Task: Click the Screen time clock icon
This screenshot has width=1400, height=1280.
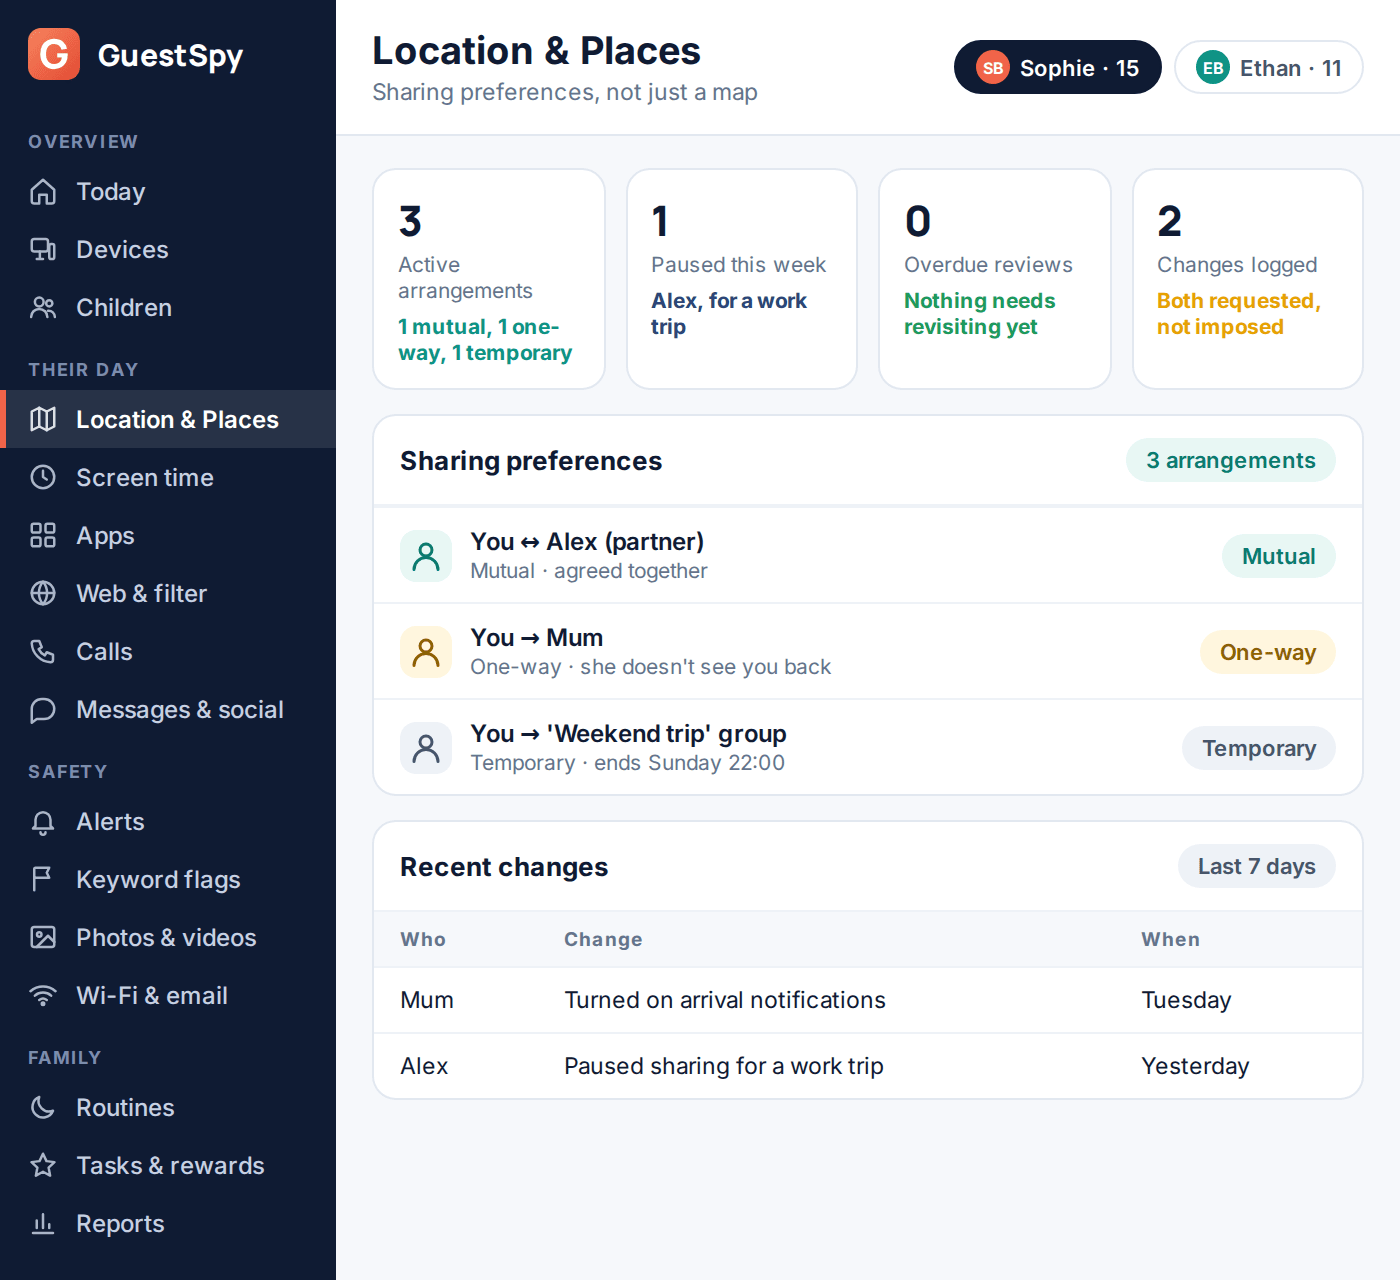Action: point(43,478)
